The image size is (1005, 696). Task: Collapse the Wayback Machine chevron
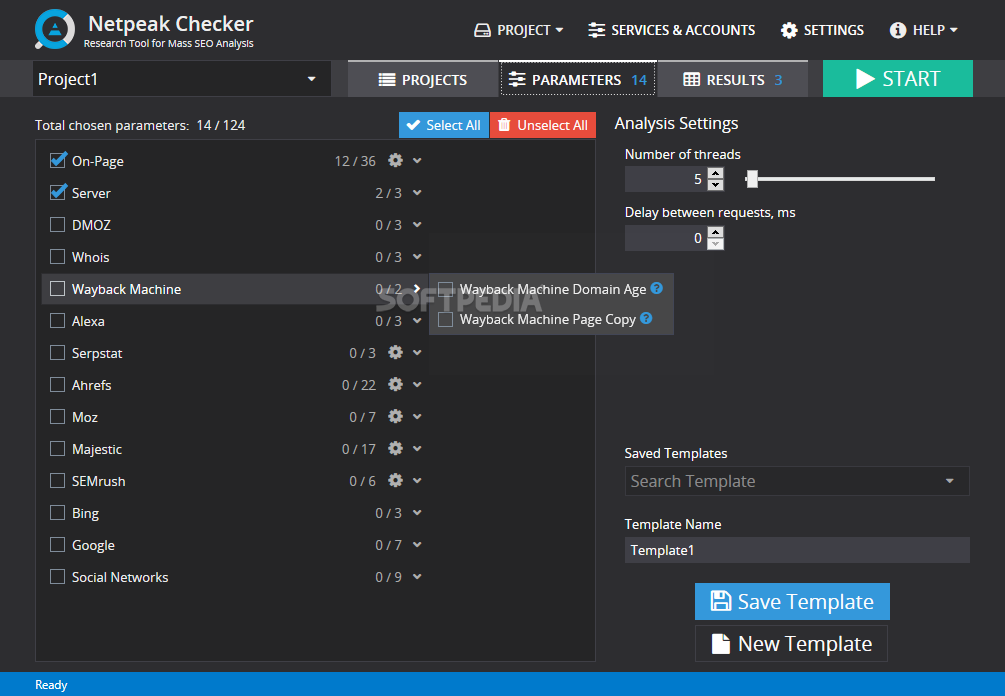[x=417, y=288]
